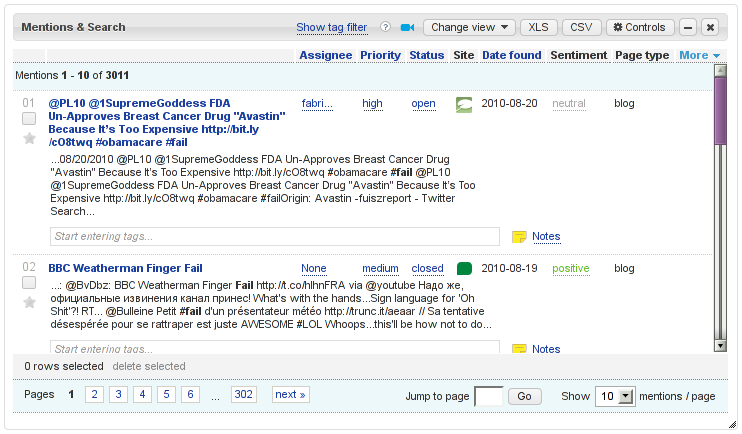Click the window resize grip icon

click(x=733, y=424)
